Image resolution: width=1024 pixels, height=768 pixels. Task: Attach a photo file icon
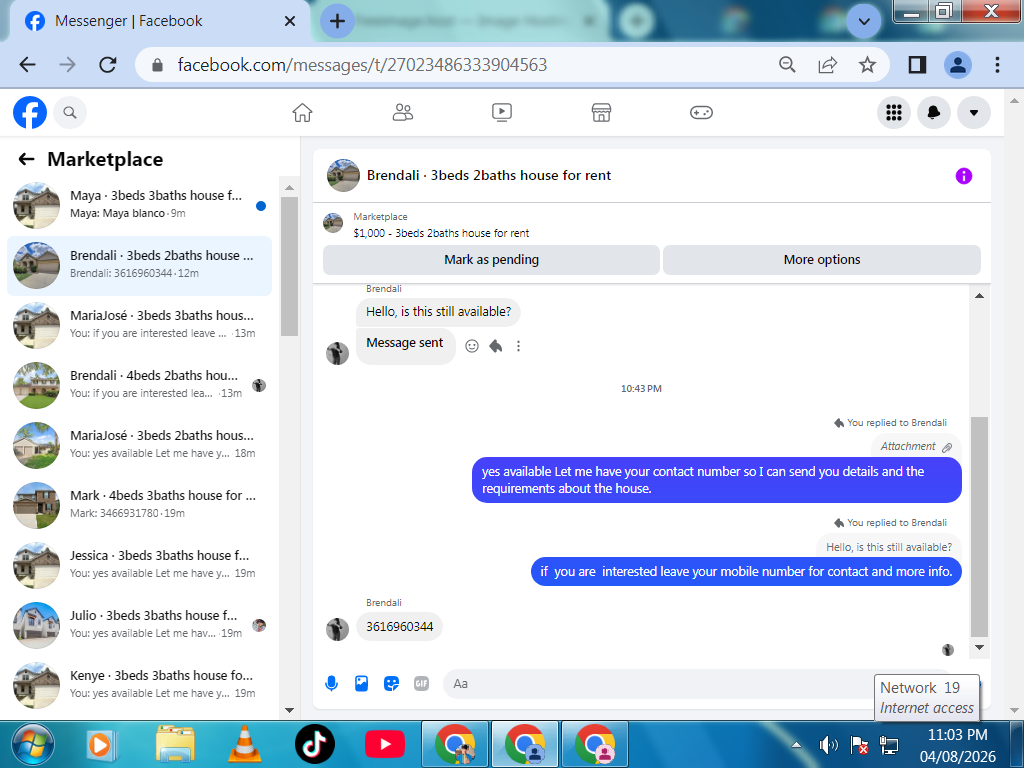point(361,684)
